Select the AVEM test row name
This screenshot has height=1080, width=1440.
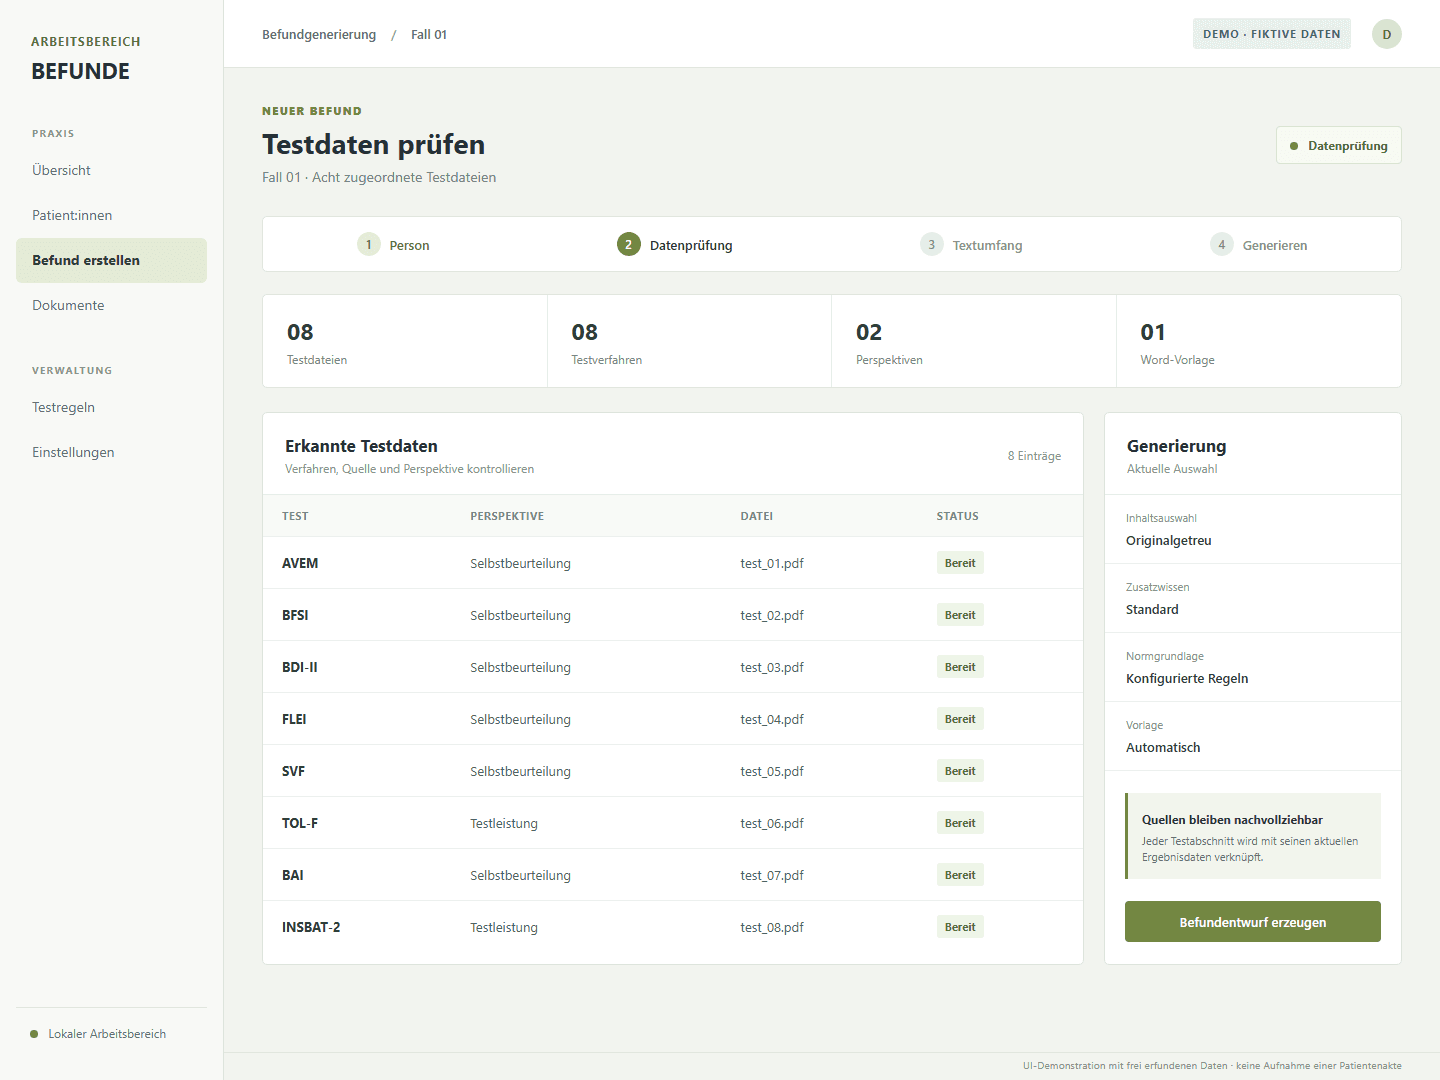coord(300,563)
